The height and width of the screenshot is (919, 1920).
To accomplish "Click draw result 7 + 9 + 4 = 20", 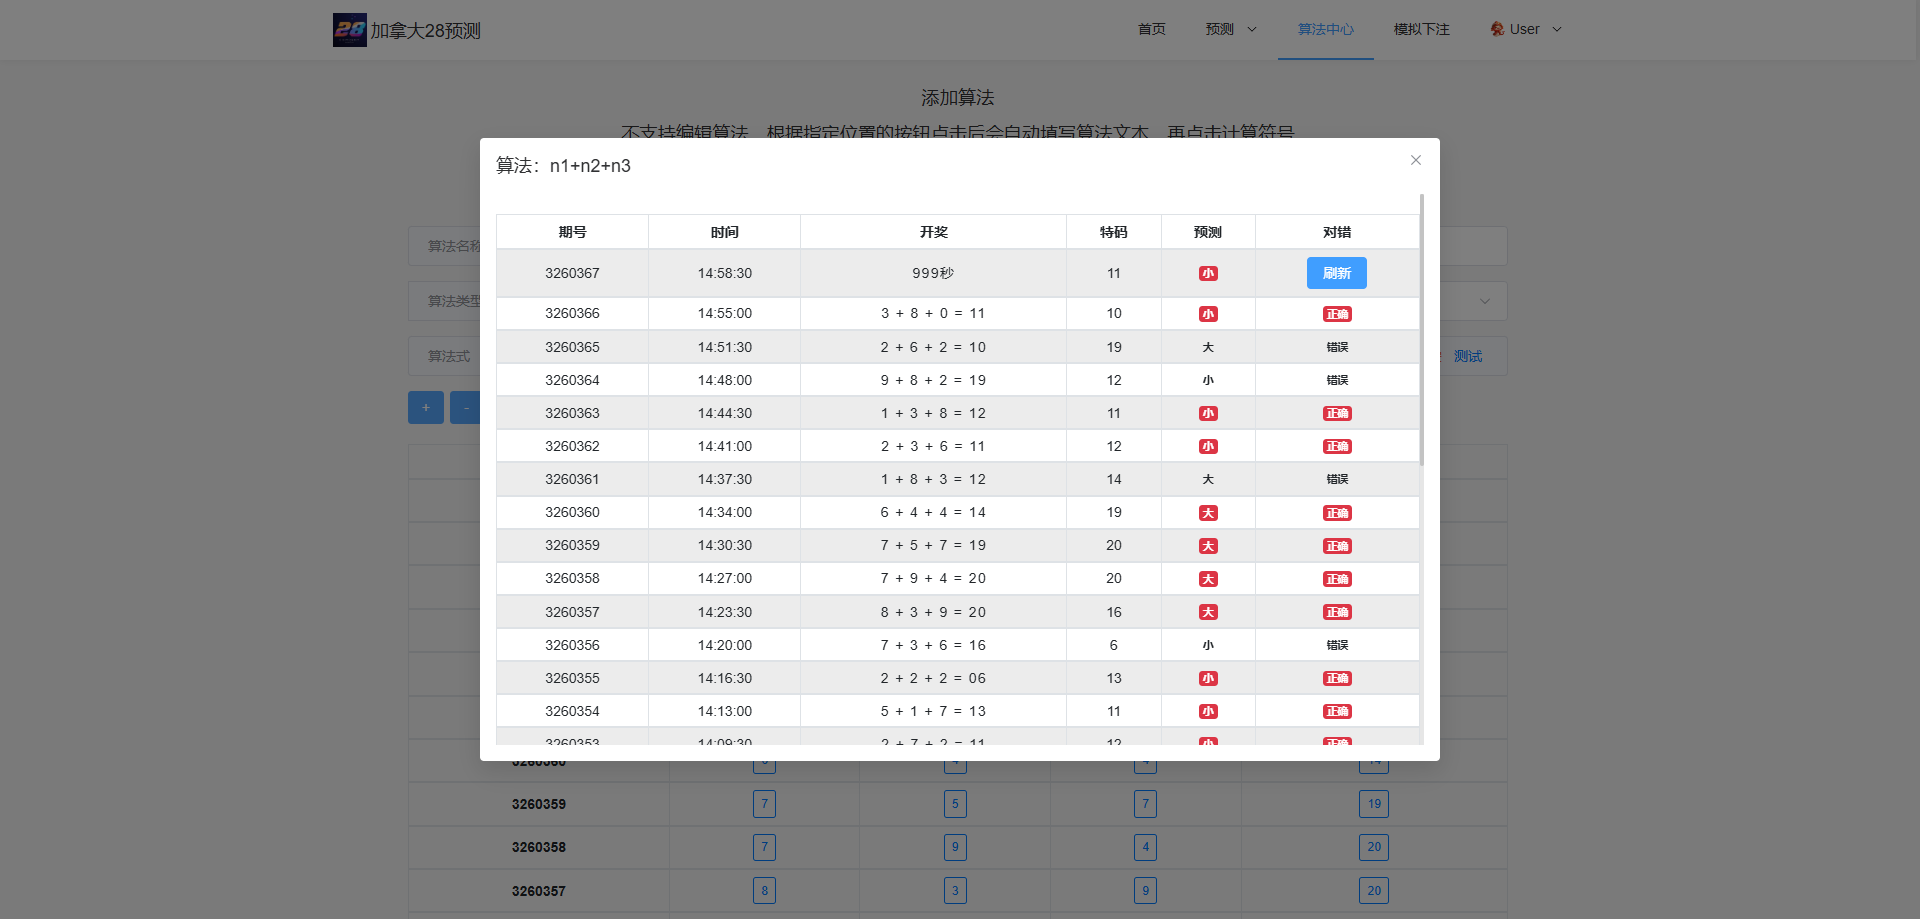I will click(x=933, y=578).
